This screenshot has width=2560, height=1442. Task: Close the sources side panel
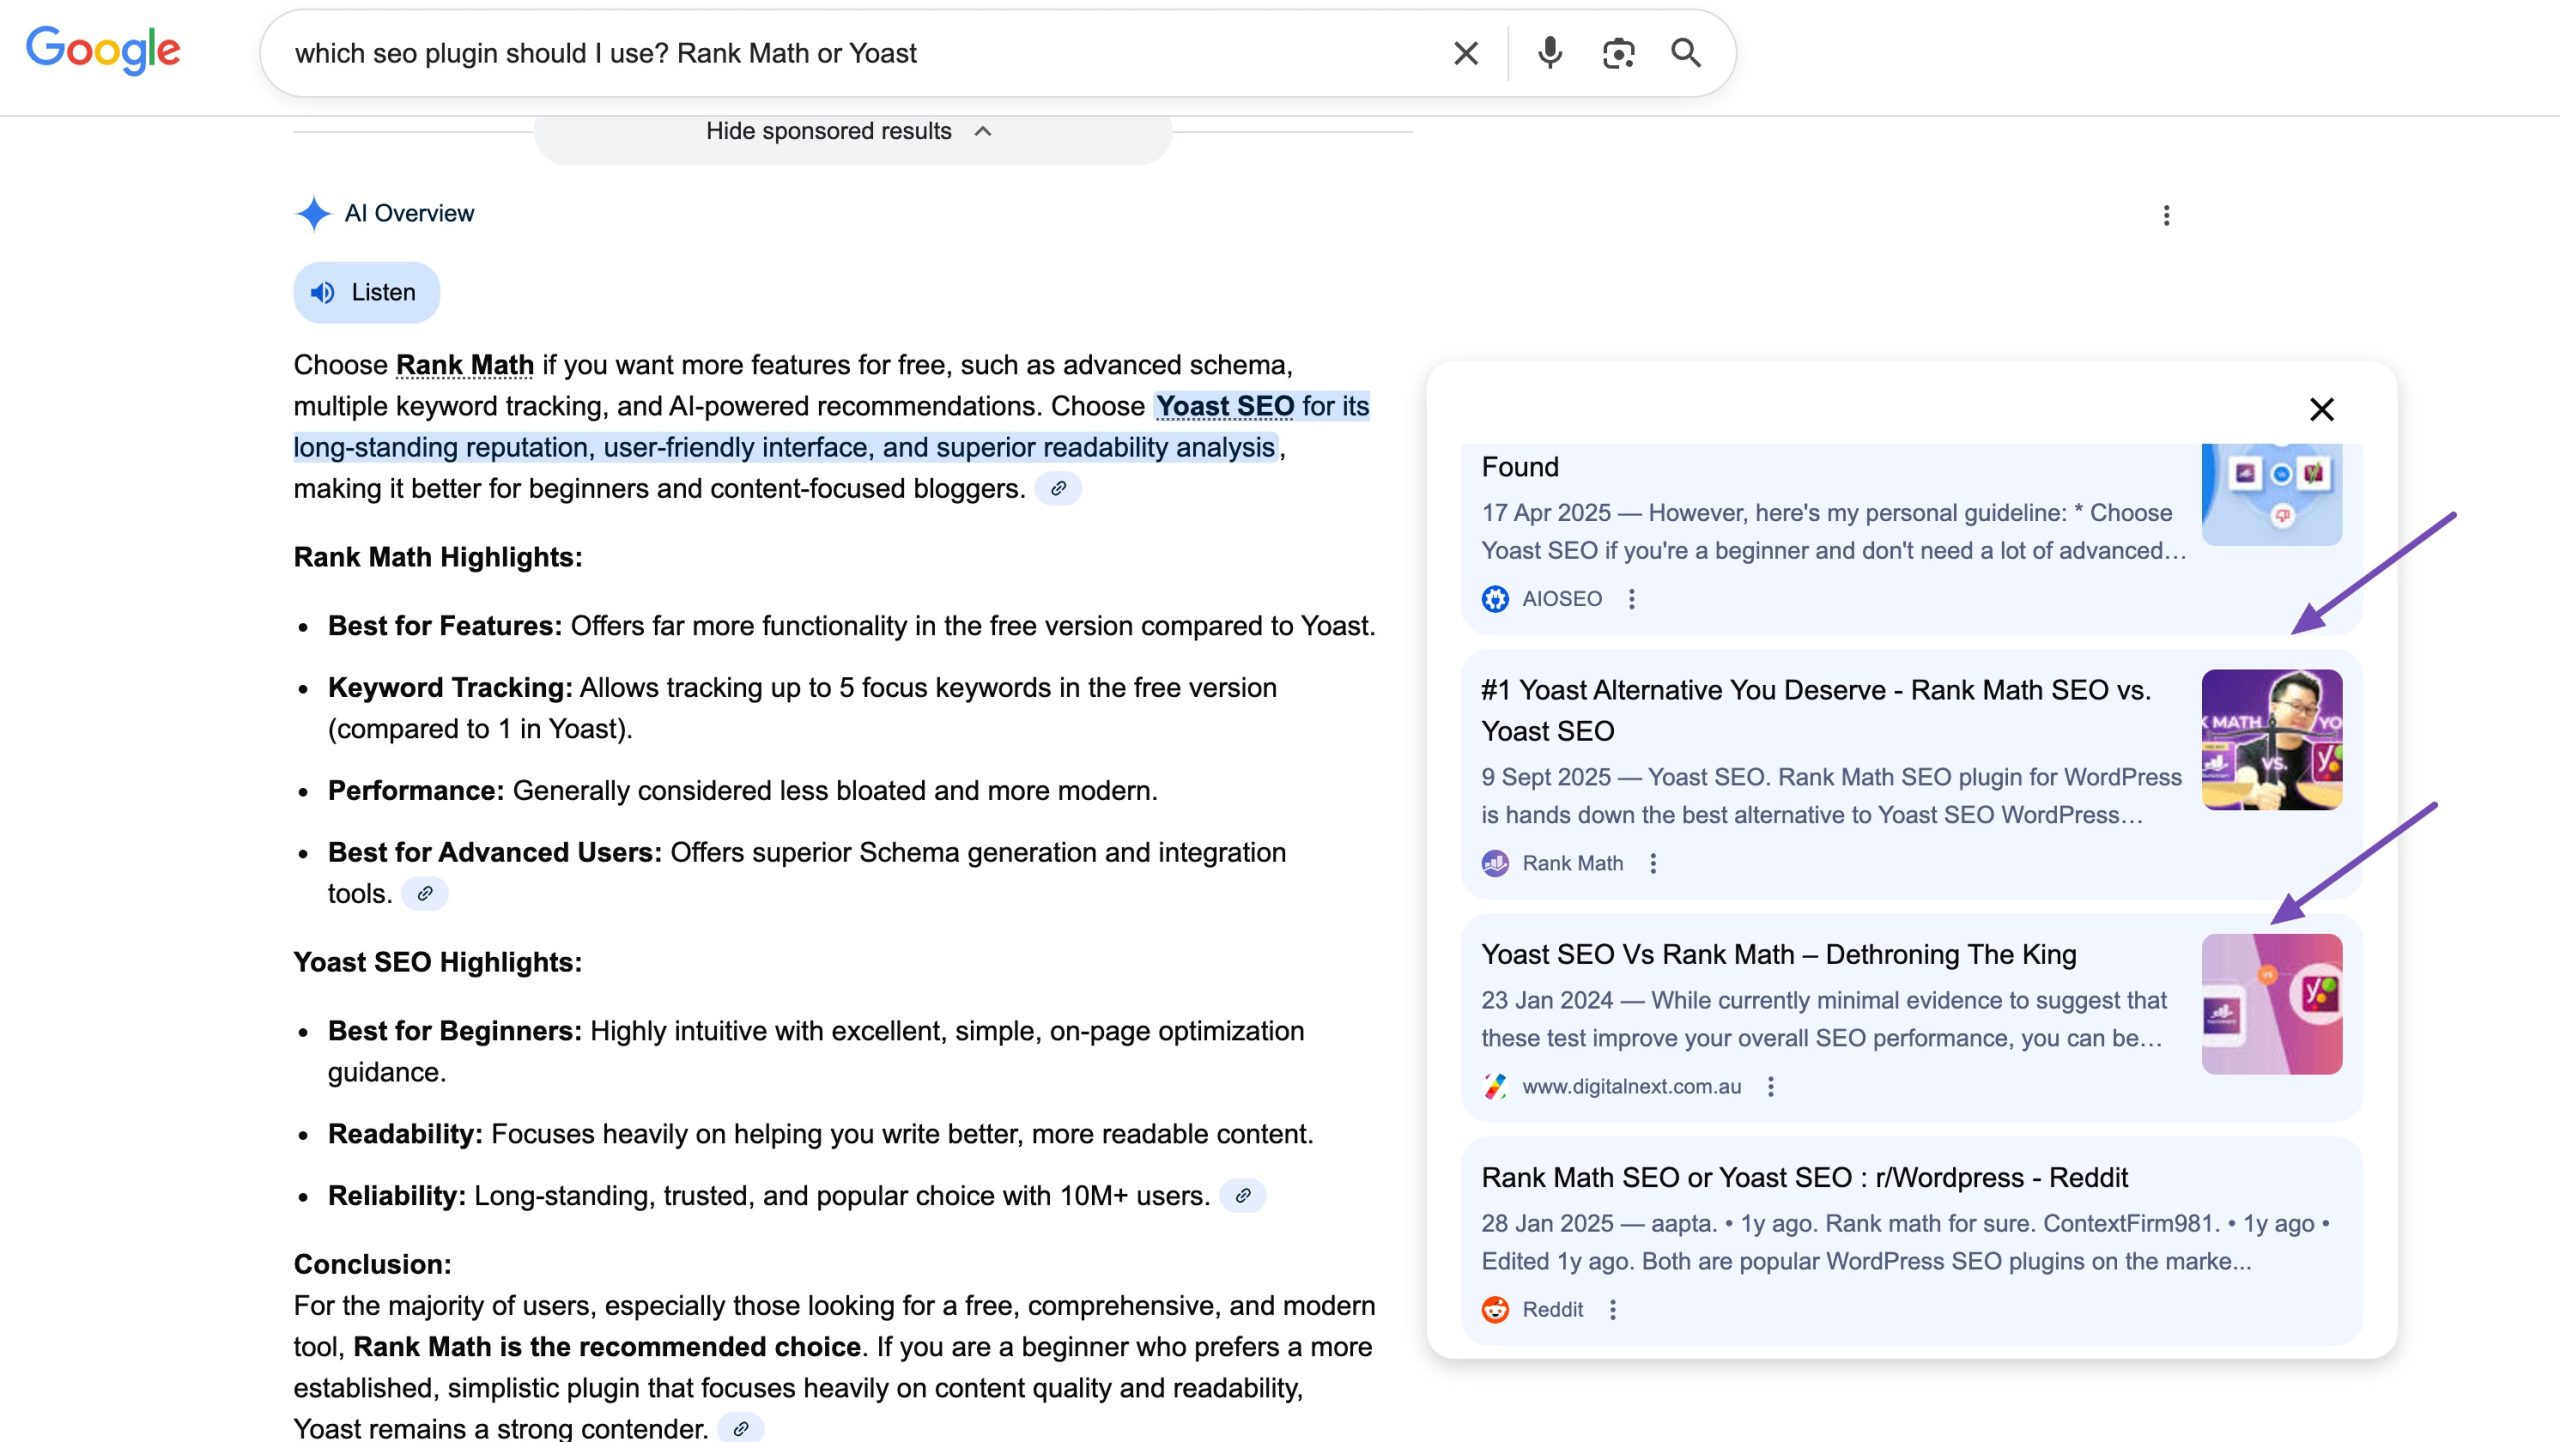coord(2321,409)
